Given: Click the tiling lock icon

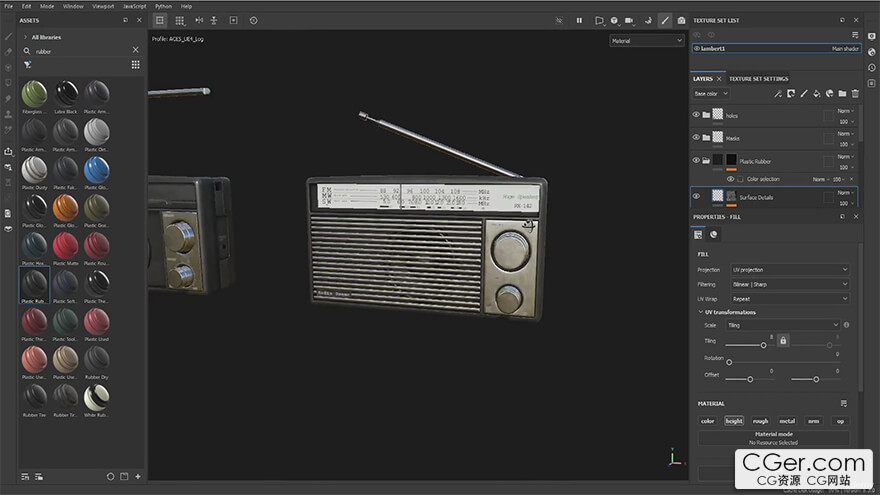Looking at the screenshot, I should (783, 341).
